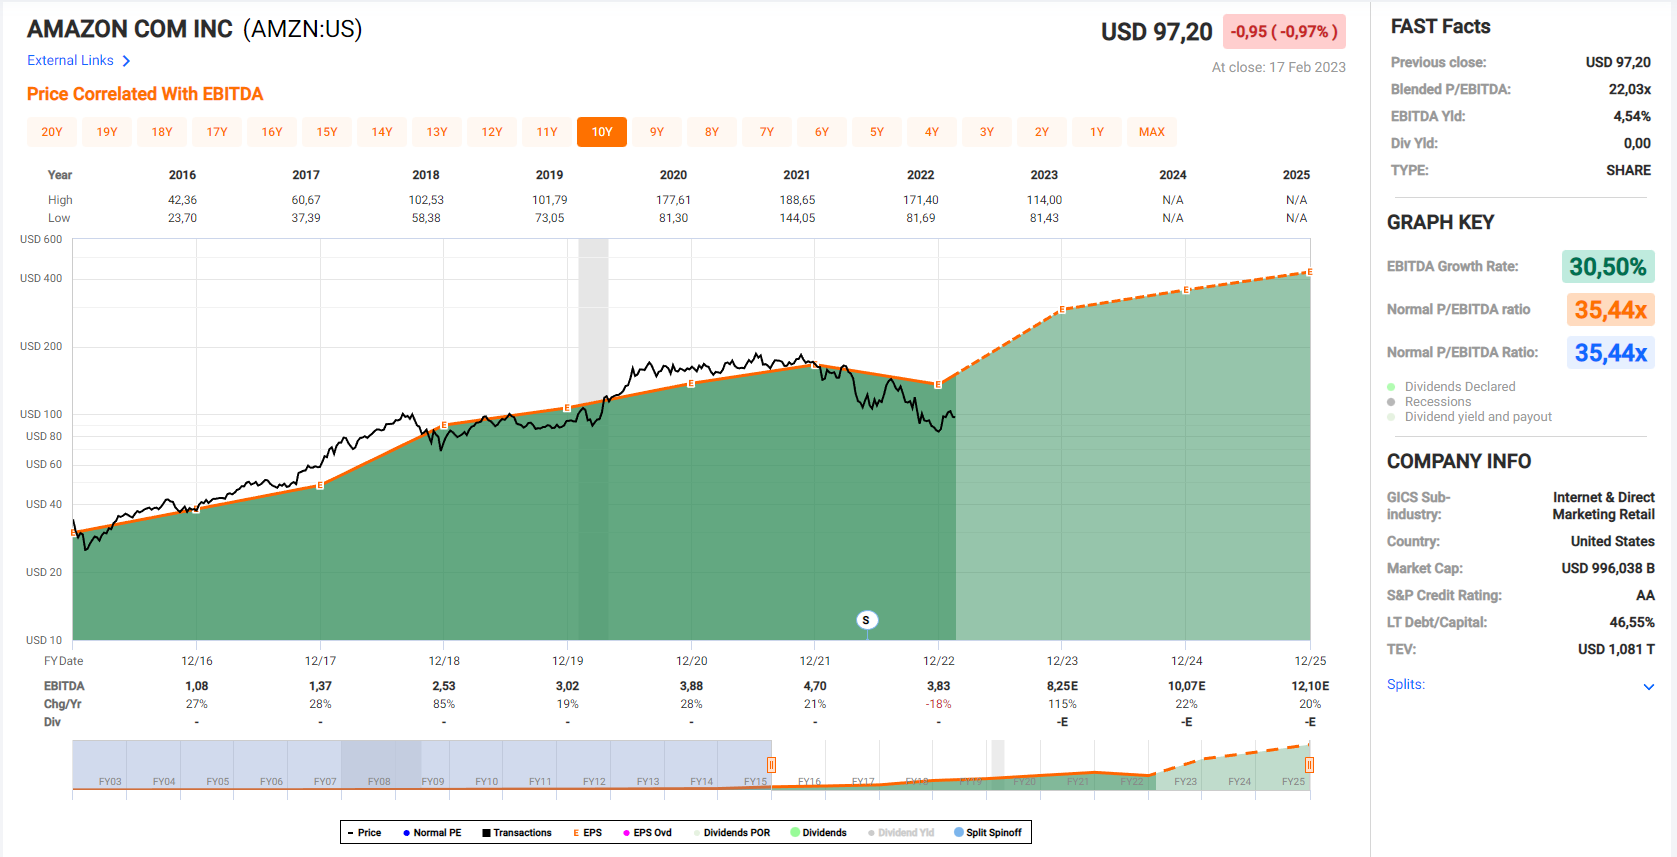This screenshot has width=1677, height=857.
Task: Toggle Split Spinoff legend item
Action: click(988, 832)
